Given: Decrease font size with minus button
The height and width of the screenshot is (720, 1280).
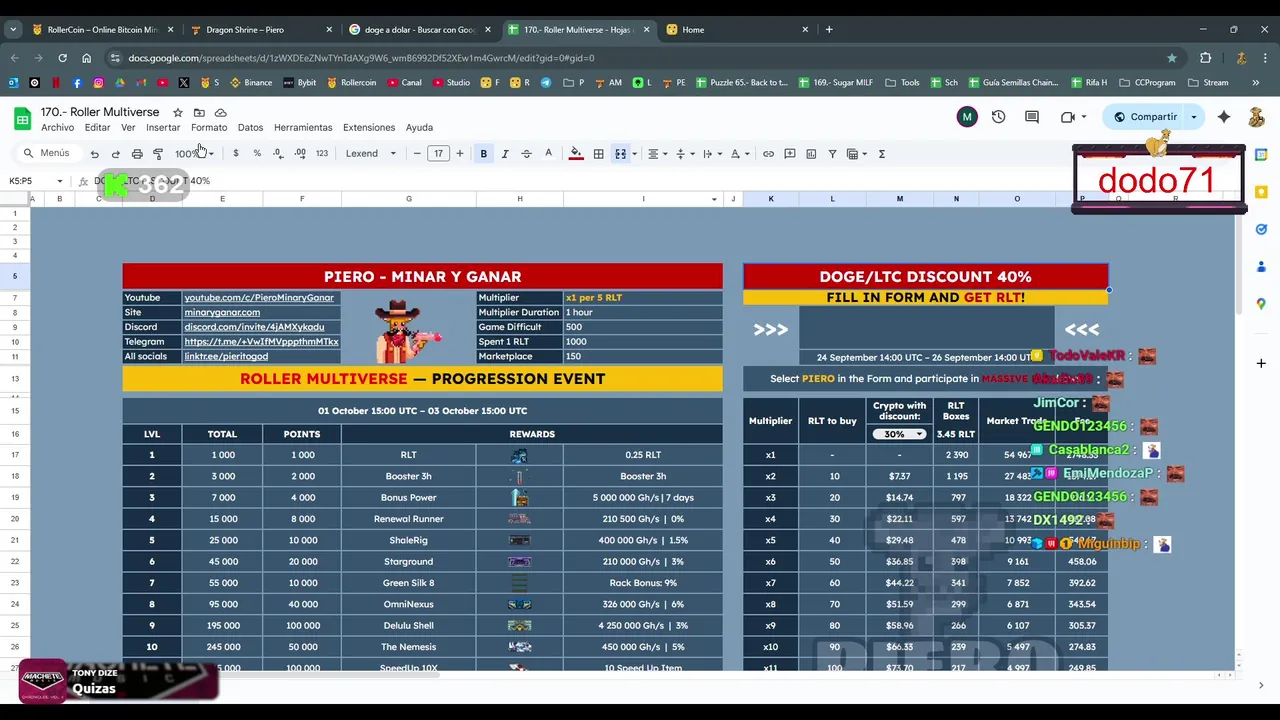Looking at the screenshot, I should 417,154.
